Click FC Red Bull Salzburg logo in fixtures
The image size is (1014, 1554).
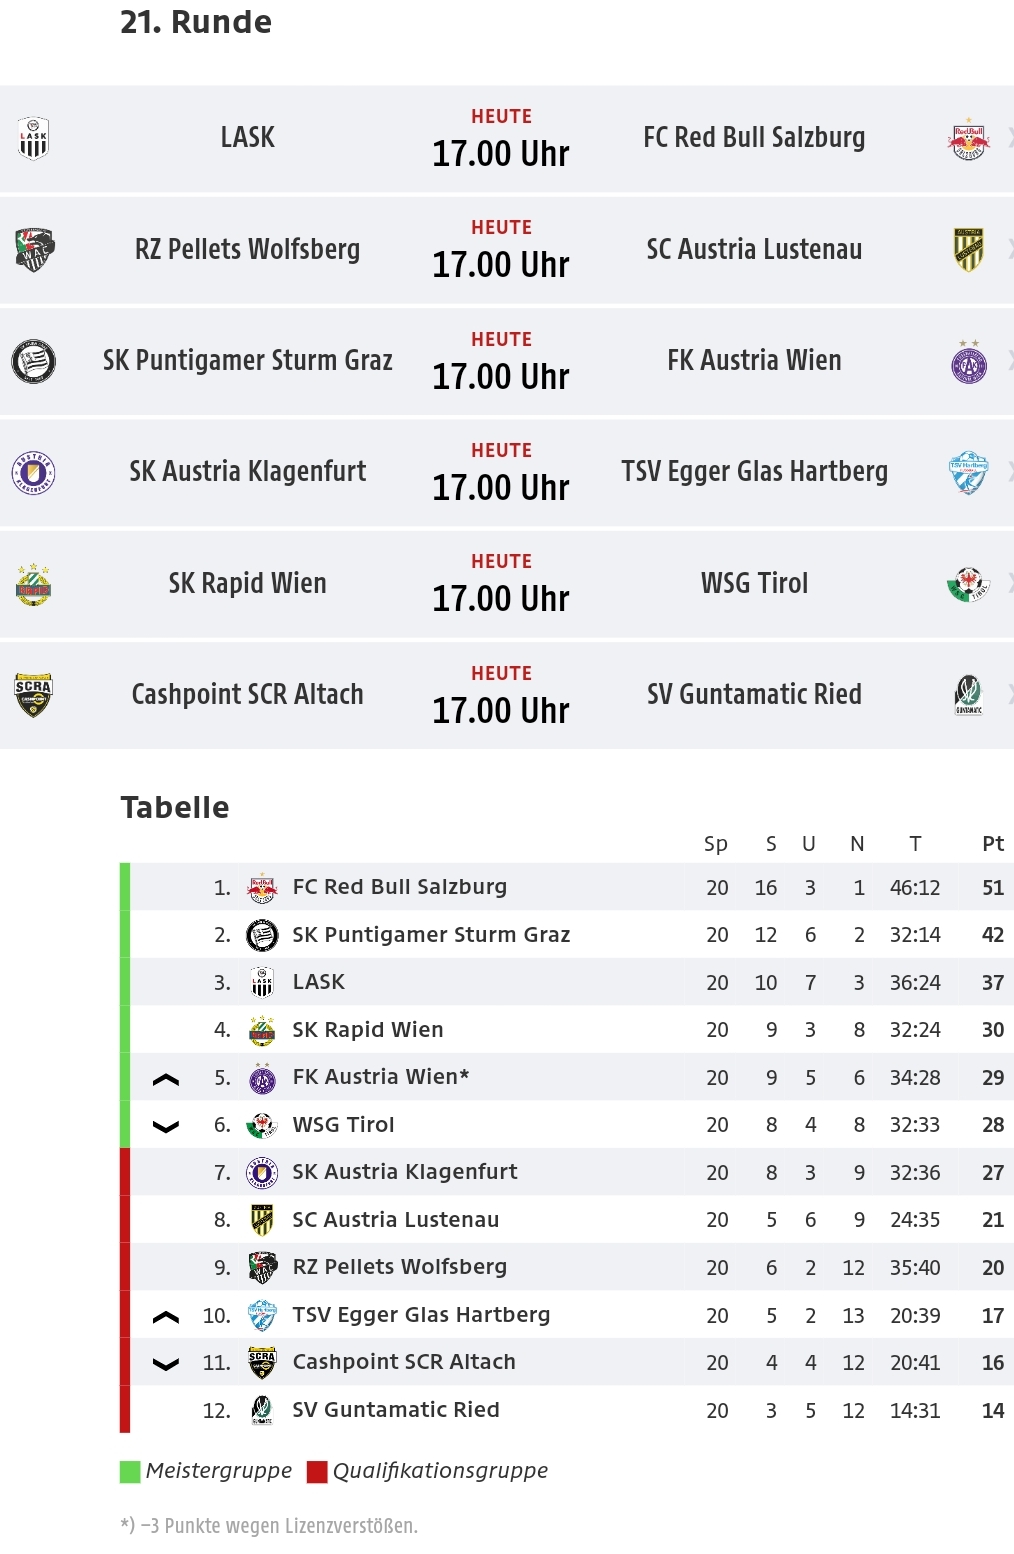point(968,139)
